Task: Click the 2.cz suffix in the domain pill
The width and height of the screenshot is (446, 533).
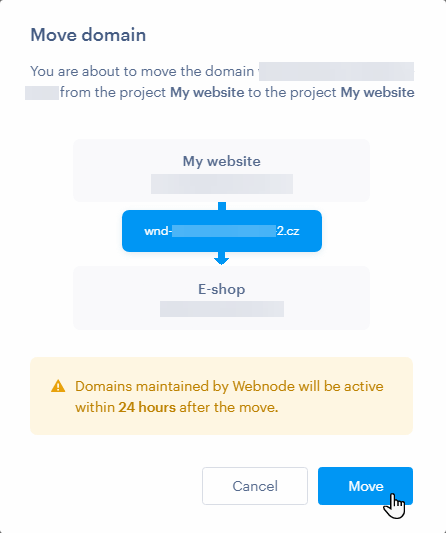Action: tap(288, 231)
